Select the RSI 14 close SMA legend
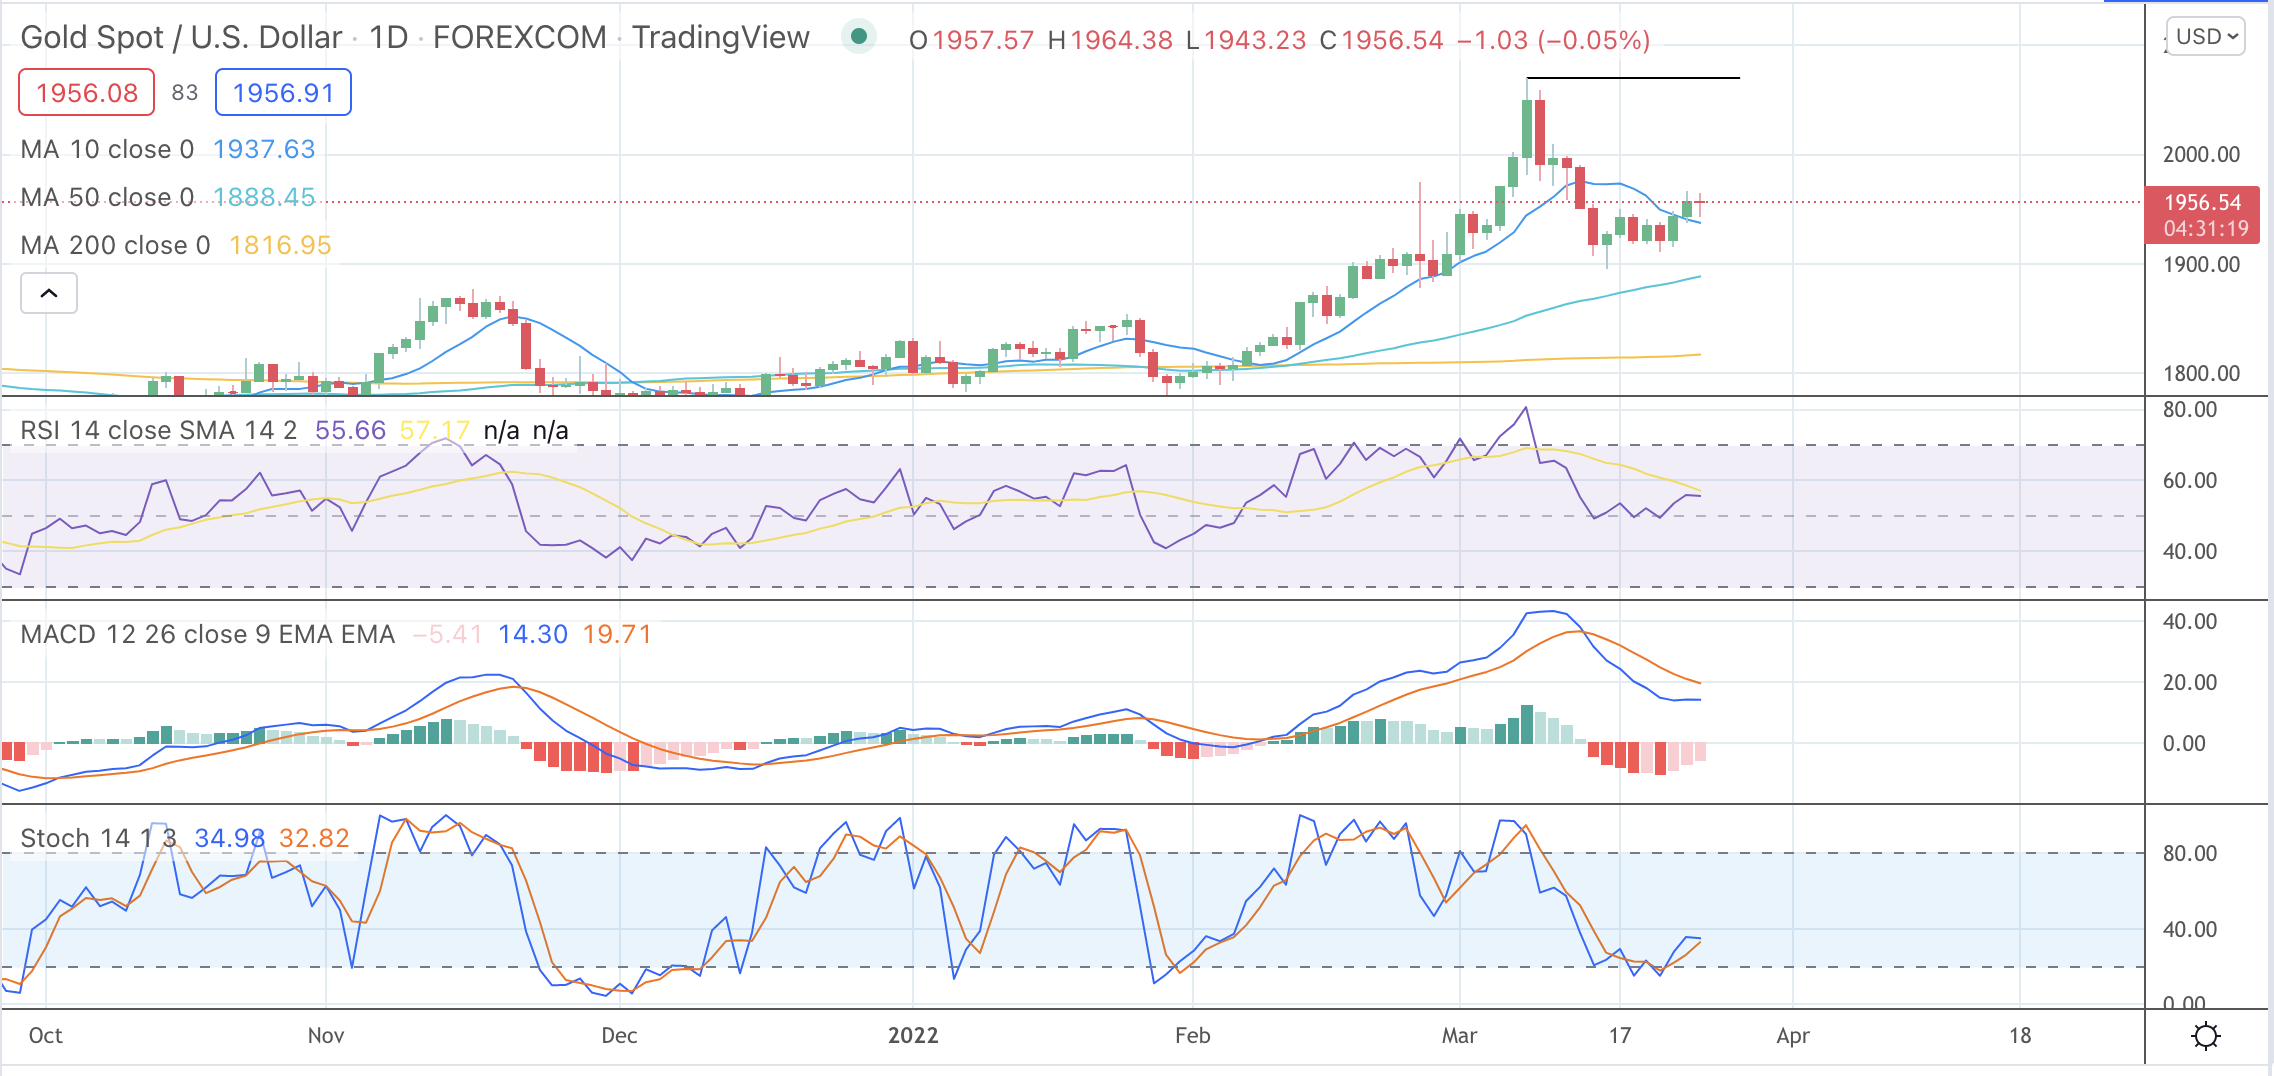The height and width of the screenshot is (1076, 2274). [x=159, y=430]
